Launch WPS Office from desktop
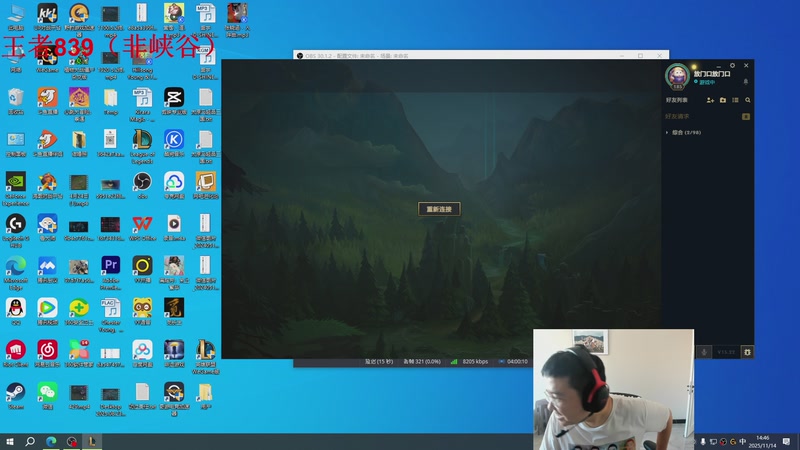The height and width of the screenshot is (450, 800). click(x=142, y=228)
